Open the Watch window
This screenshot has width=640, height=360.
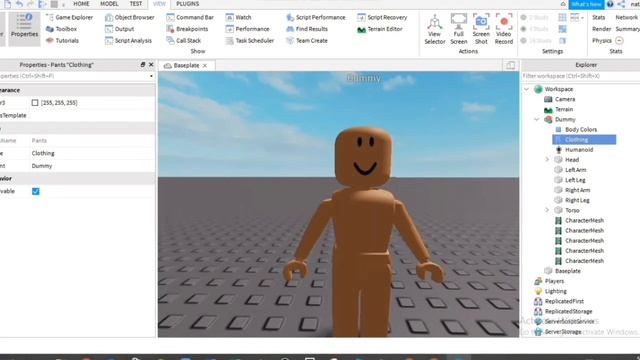point(238,18)
